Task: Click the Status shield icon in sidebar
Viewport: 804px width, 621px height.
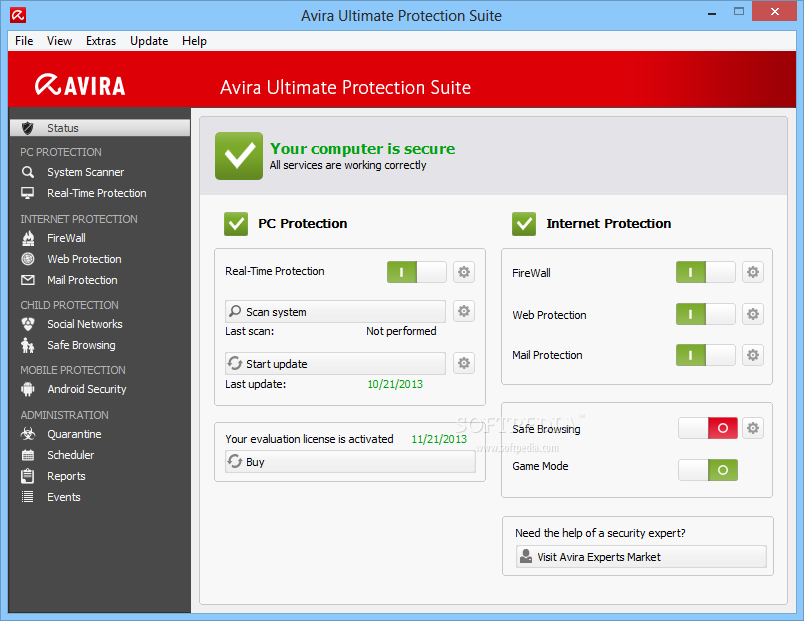Action: [x=28, y=128]
